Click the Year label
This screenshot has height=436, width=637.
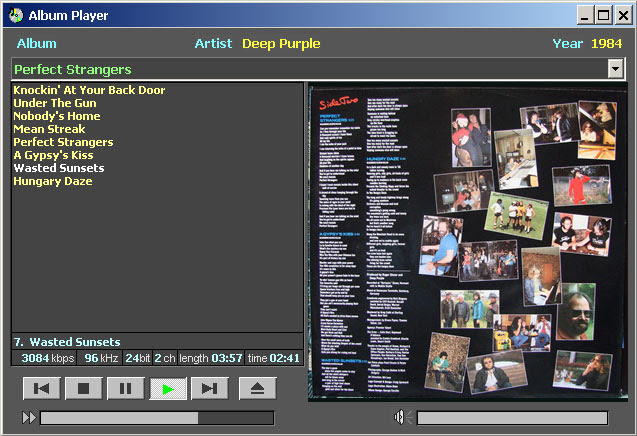tap(568, 43)
